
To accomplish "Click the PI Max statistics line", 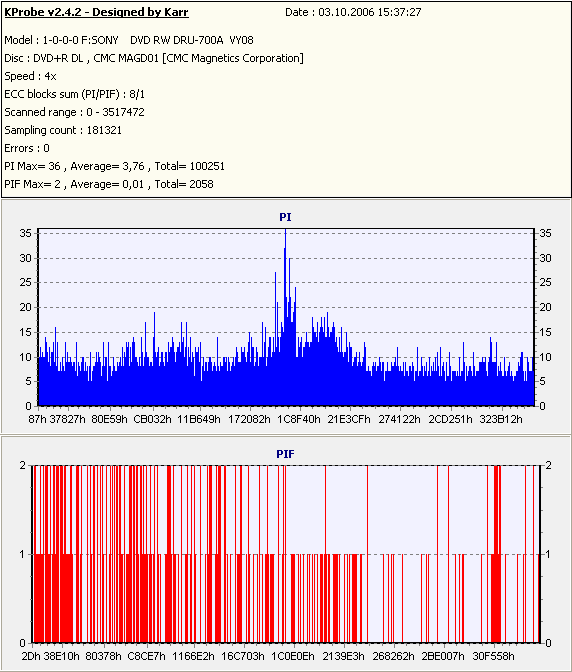I will coord(114,166).
